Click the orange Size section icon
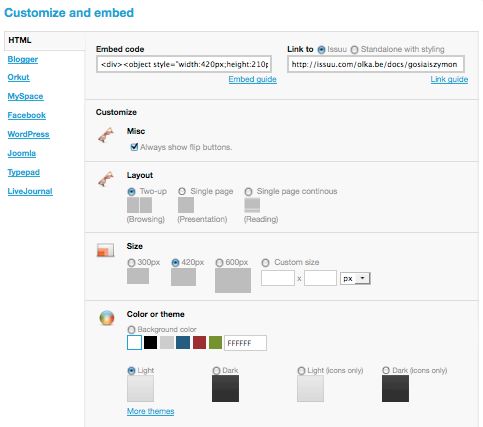The width and height of the screenshot is (483, 427). point(105,250)
